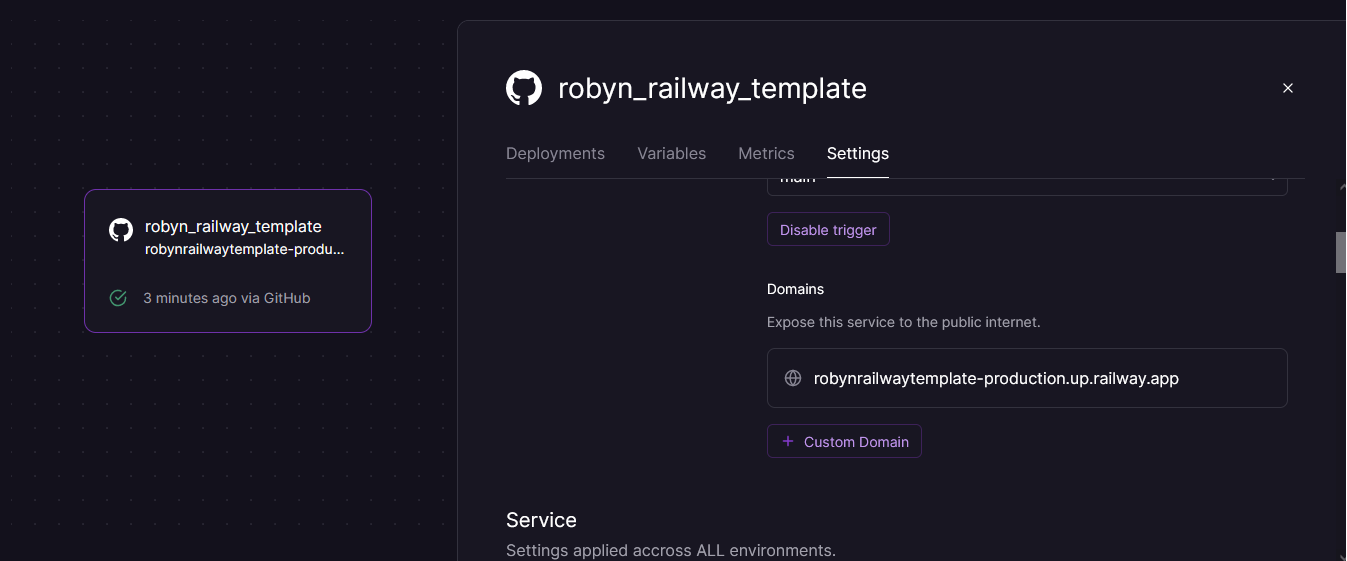Viewport: 1347px width, 561px height.
Task: Click the settings panel scrollbar thumb
Action: point(1341,252)
